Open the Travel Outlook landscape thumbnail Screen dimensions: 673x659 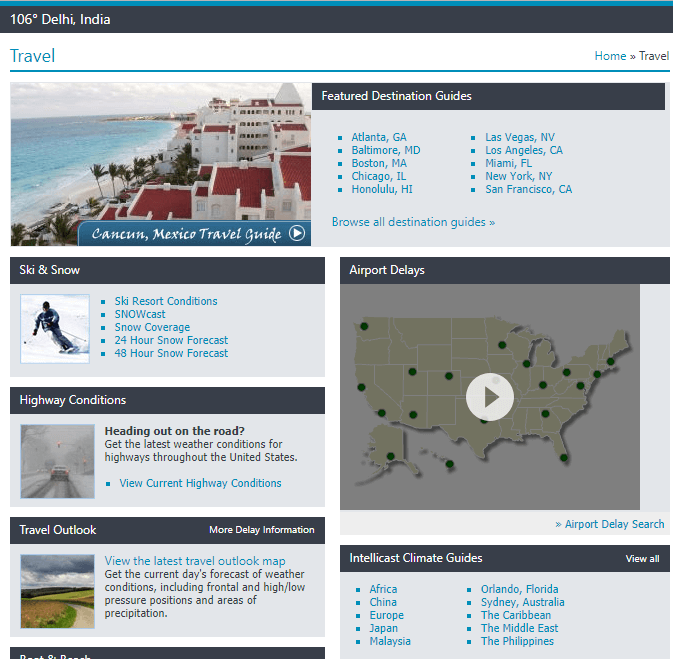(x=58, y=591)
